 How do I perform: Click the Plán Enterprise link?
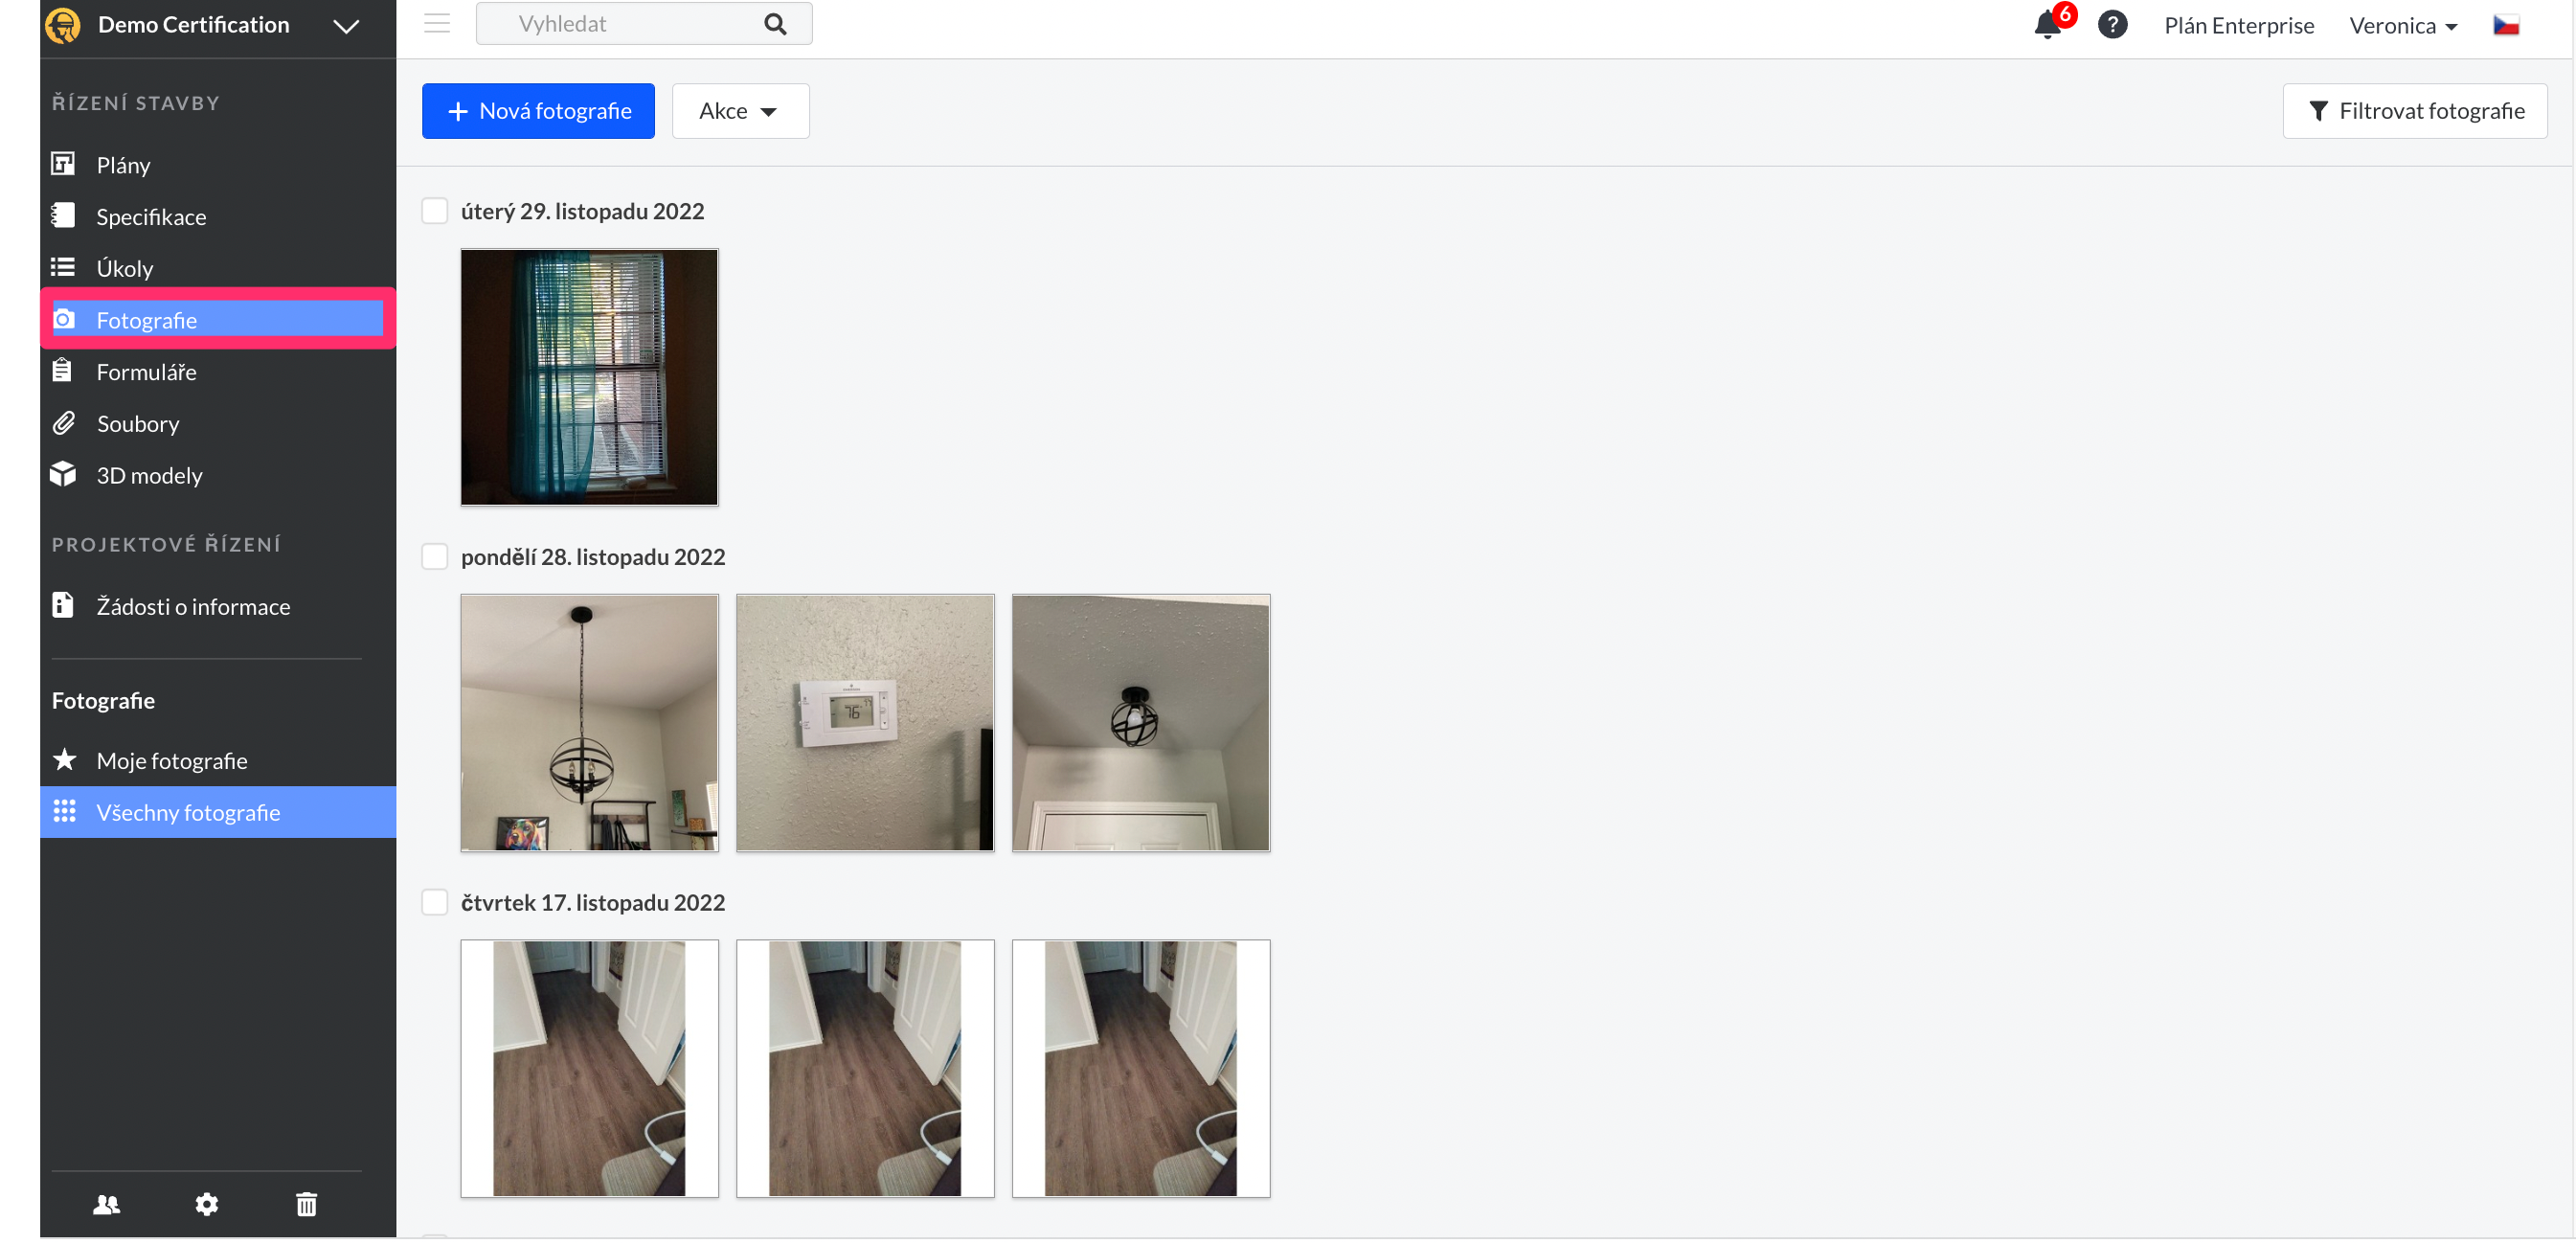pyautogui.click(x=2240, y=26)
